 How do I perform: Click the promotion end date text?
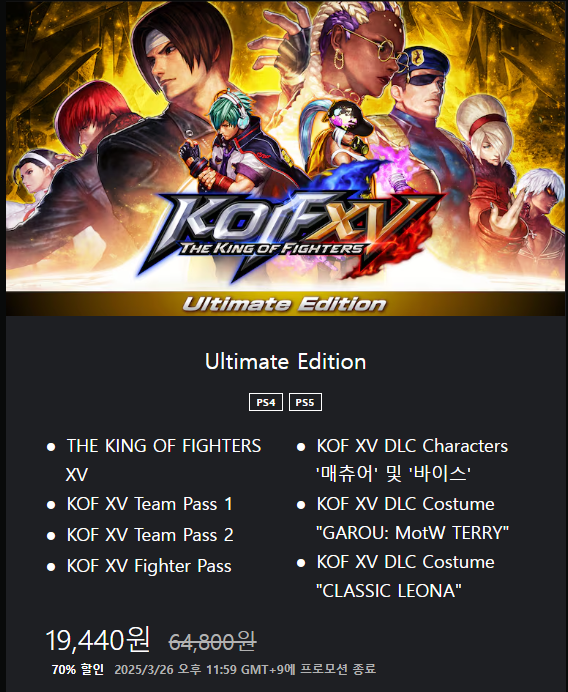(245, 669)
